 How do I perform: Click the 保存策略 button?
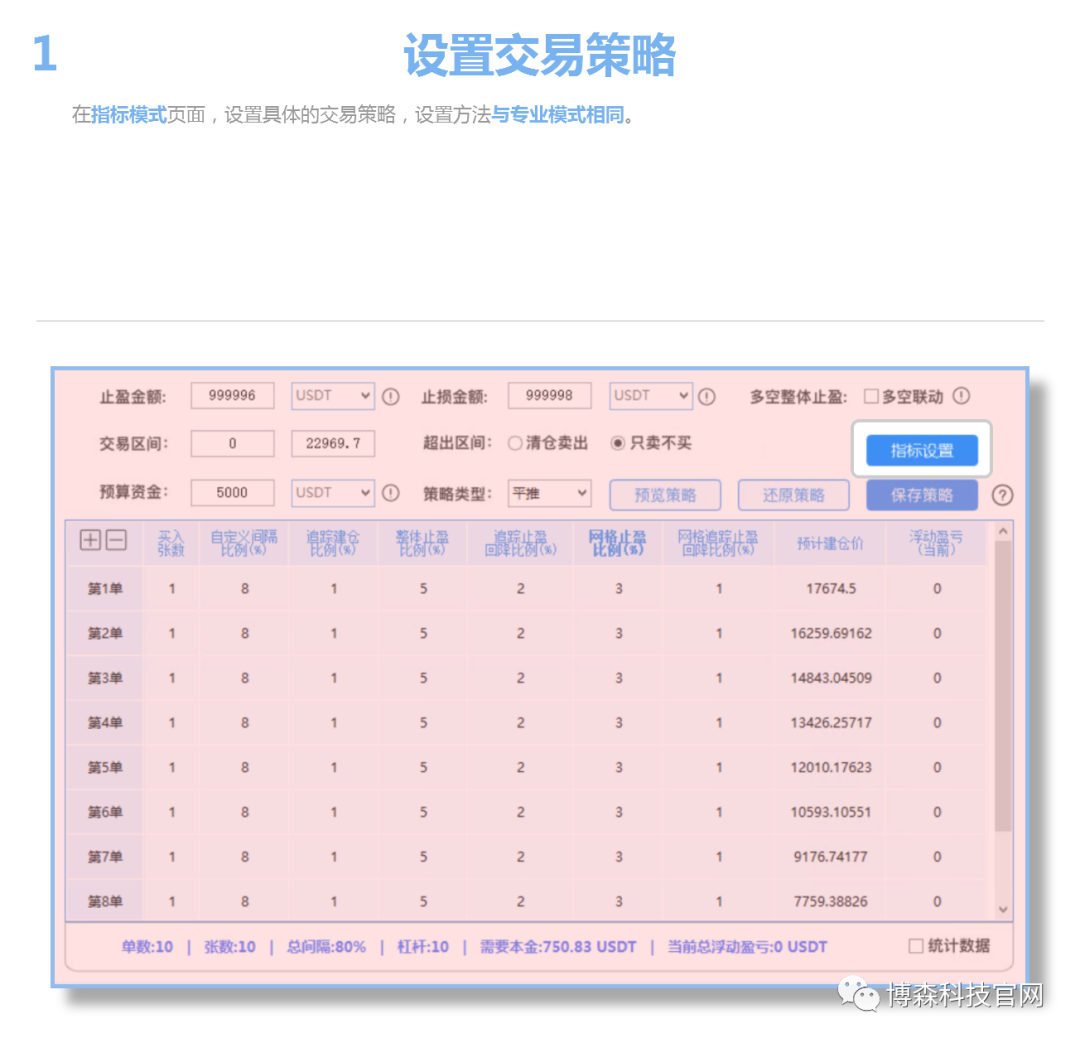[x=920, y=494]
